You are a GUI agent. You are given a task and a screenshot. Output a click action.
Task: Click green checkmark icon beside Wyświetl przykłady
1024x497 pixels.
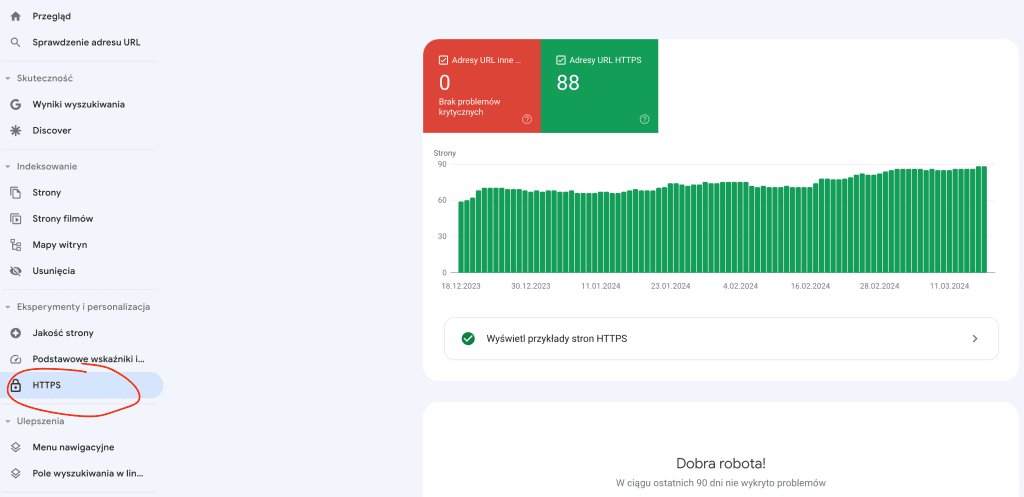(x=468, y=338)
